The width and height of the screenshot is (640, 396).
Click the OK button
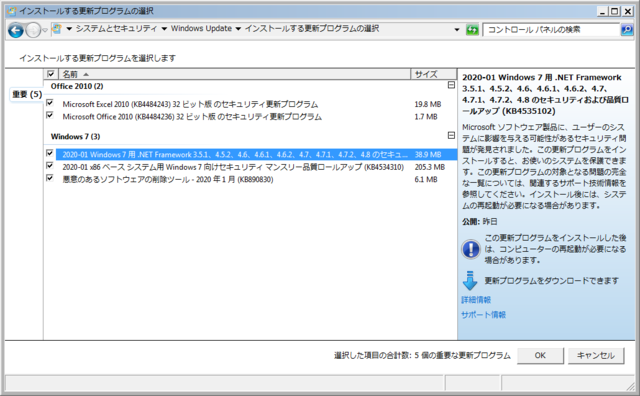540,356
